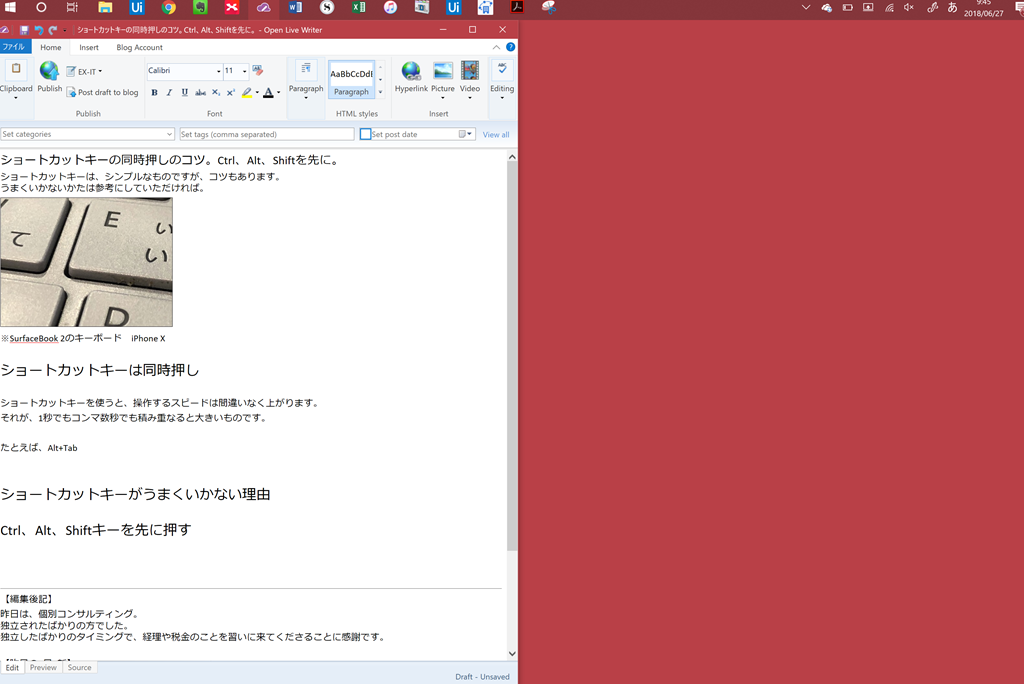Click Post draft to blog
1024x684 pixels.
pos(102,92)
